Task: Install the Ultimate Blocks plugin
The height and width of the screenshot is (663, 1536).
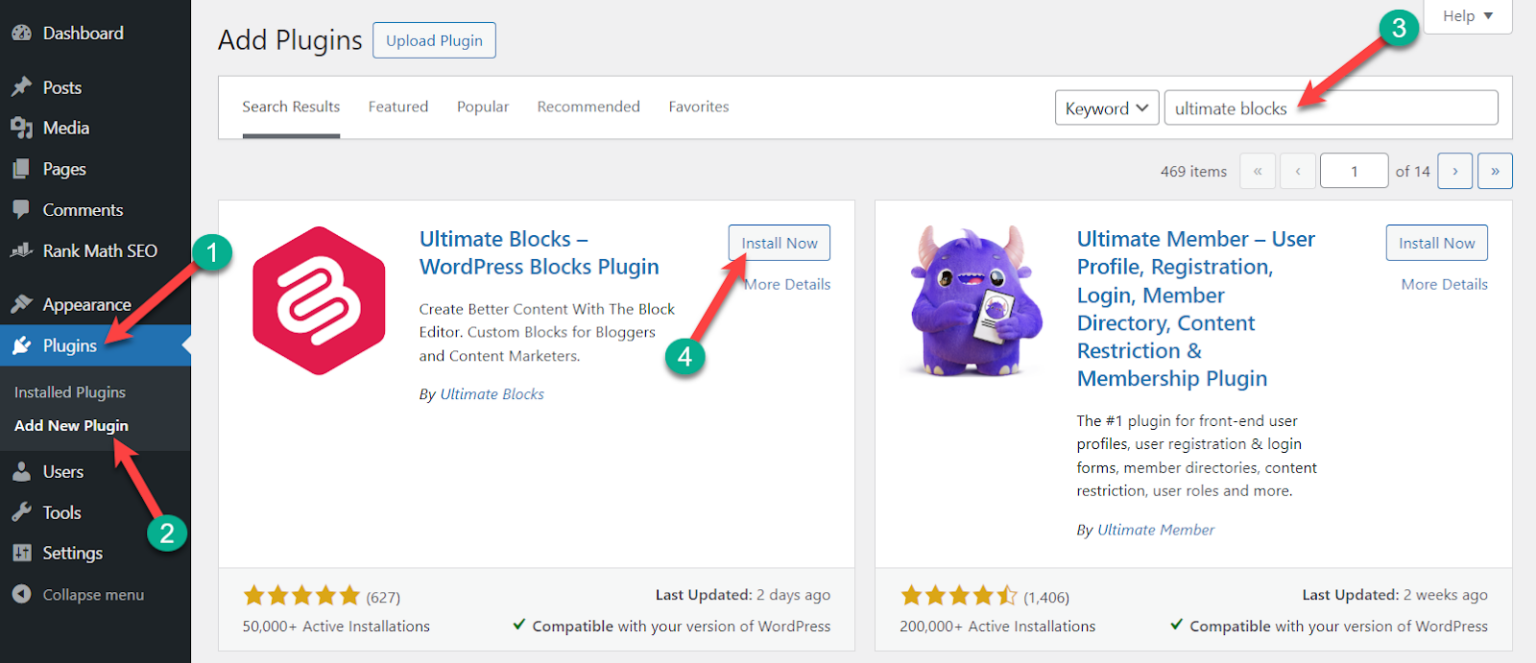Action: pos(779,243)
